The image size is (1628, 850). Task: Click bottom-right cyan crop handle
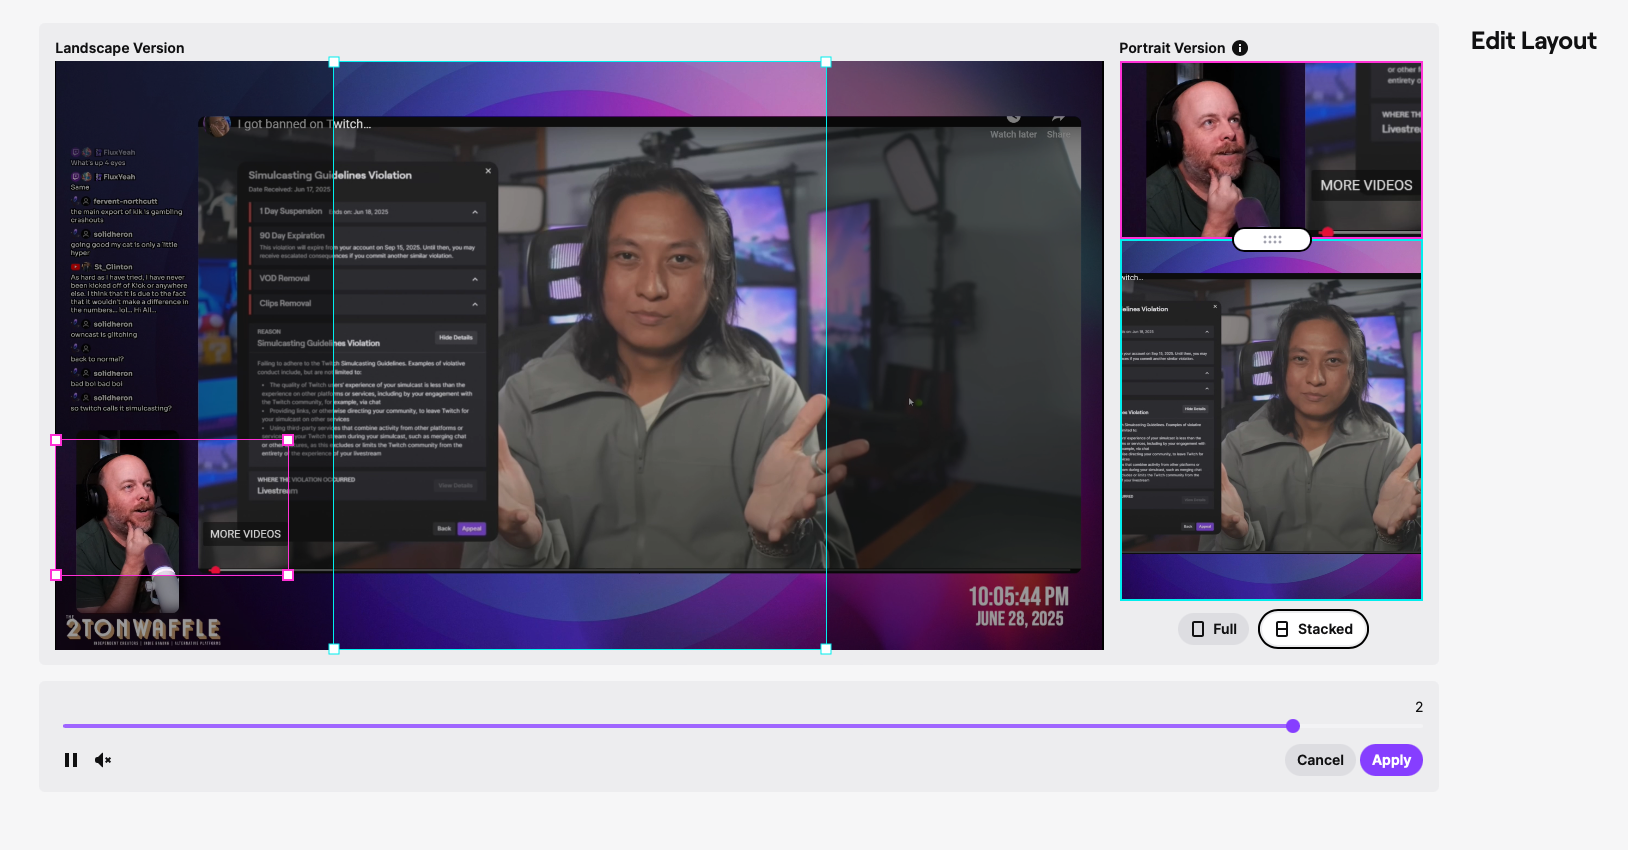click(826, 649)
